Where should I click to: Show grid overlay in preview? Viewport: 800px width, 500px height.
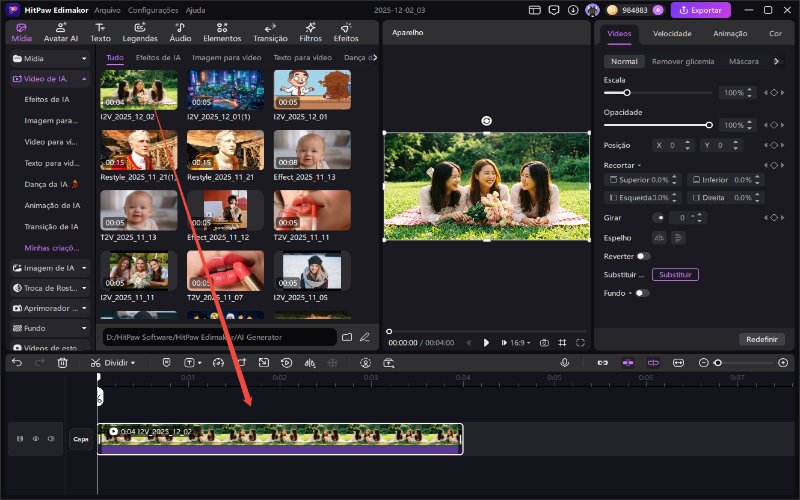(562, 343)
